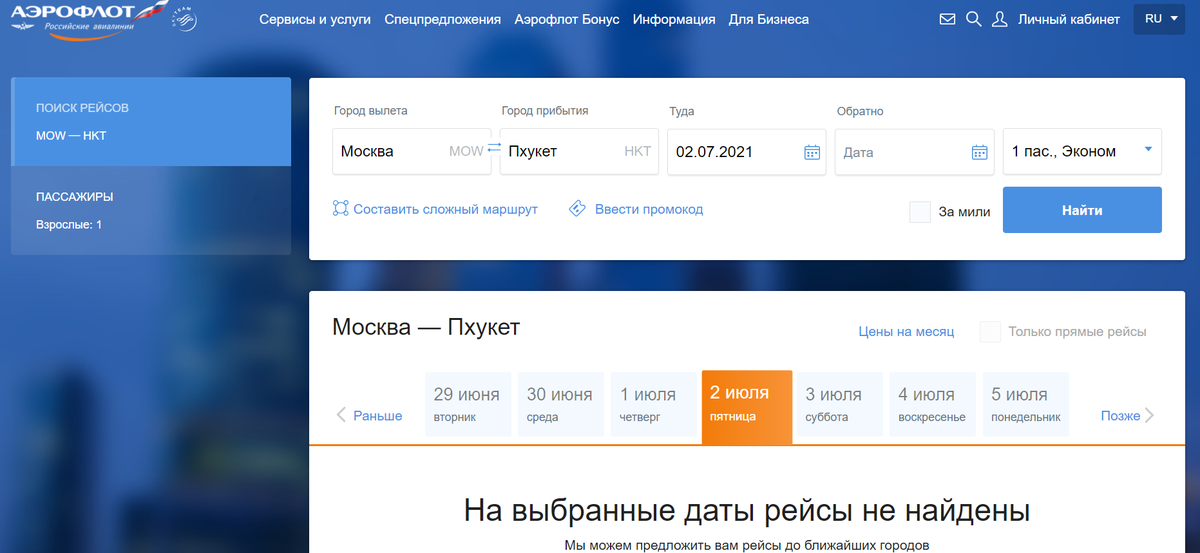
Task: Open Аэрофлот Бонус menu
Action: pos(567,19)
